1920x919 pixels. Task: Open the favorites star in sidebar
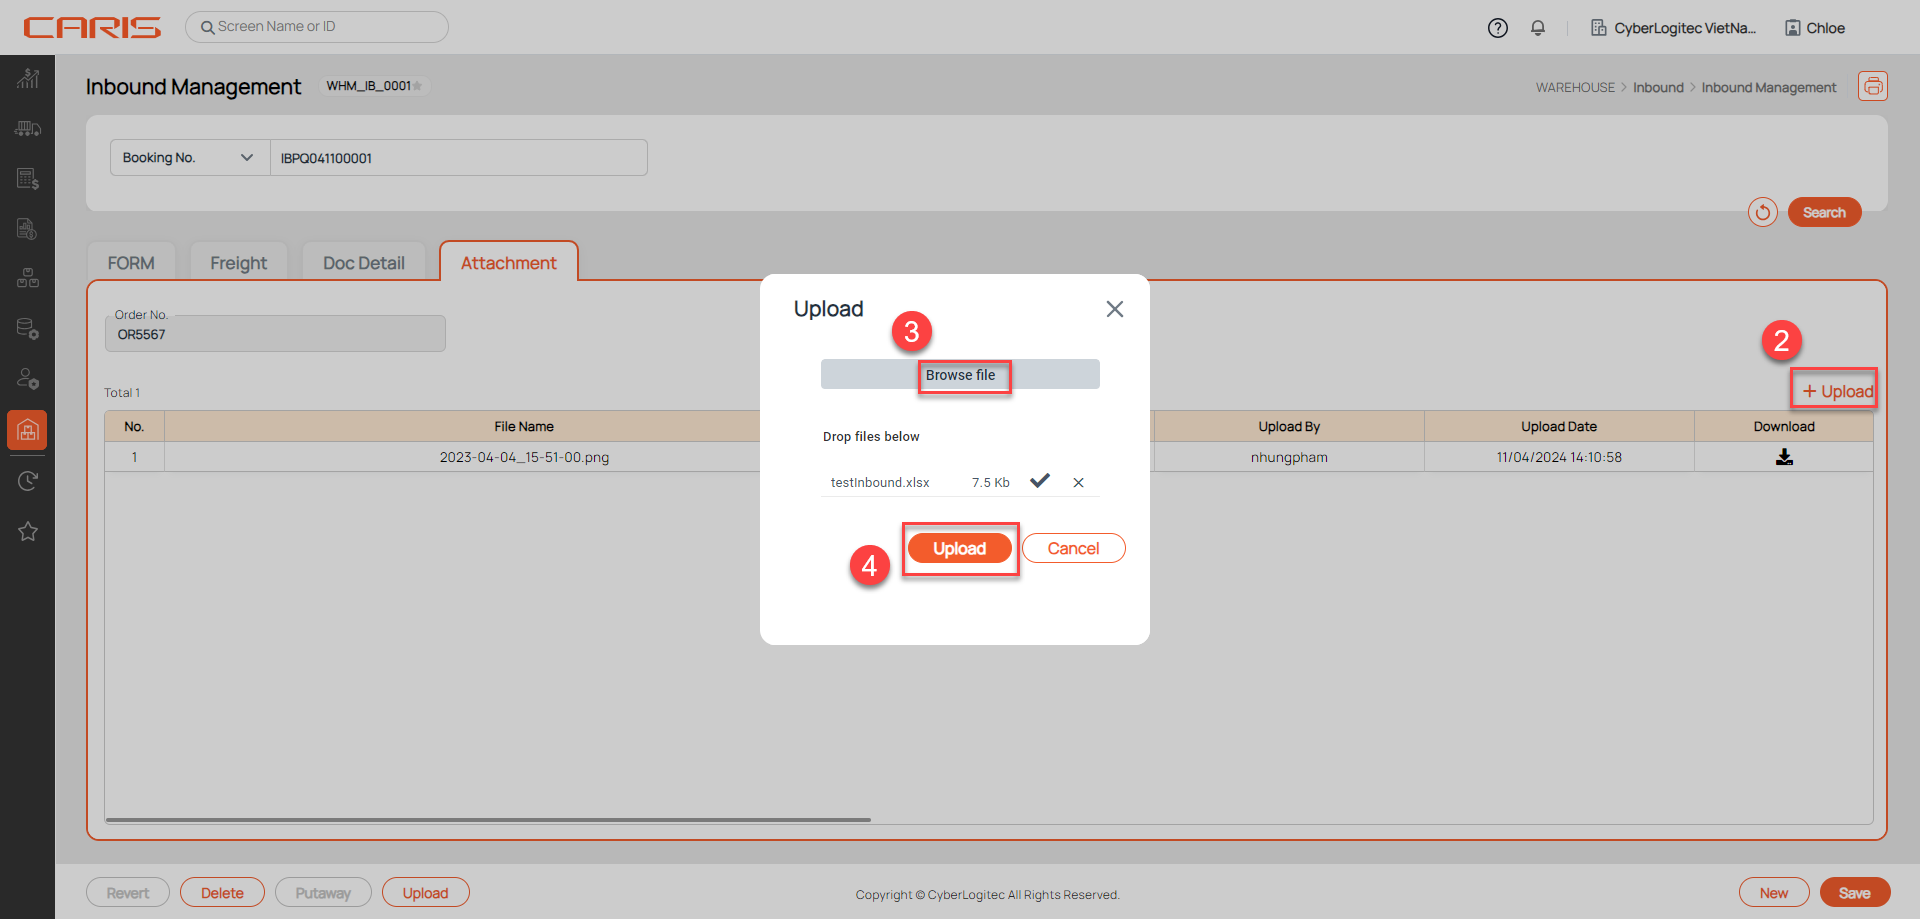point(28,531)
